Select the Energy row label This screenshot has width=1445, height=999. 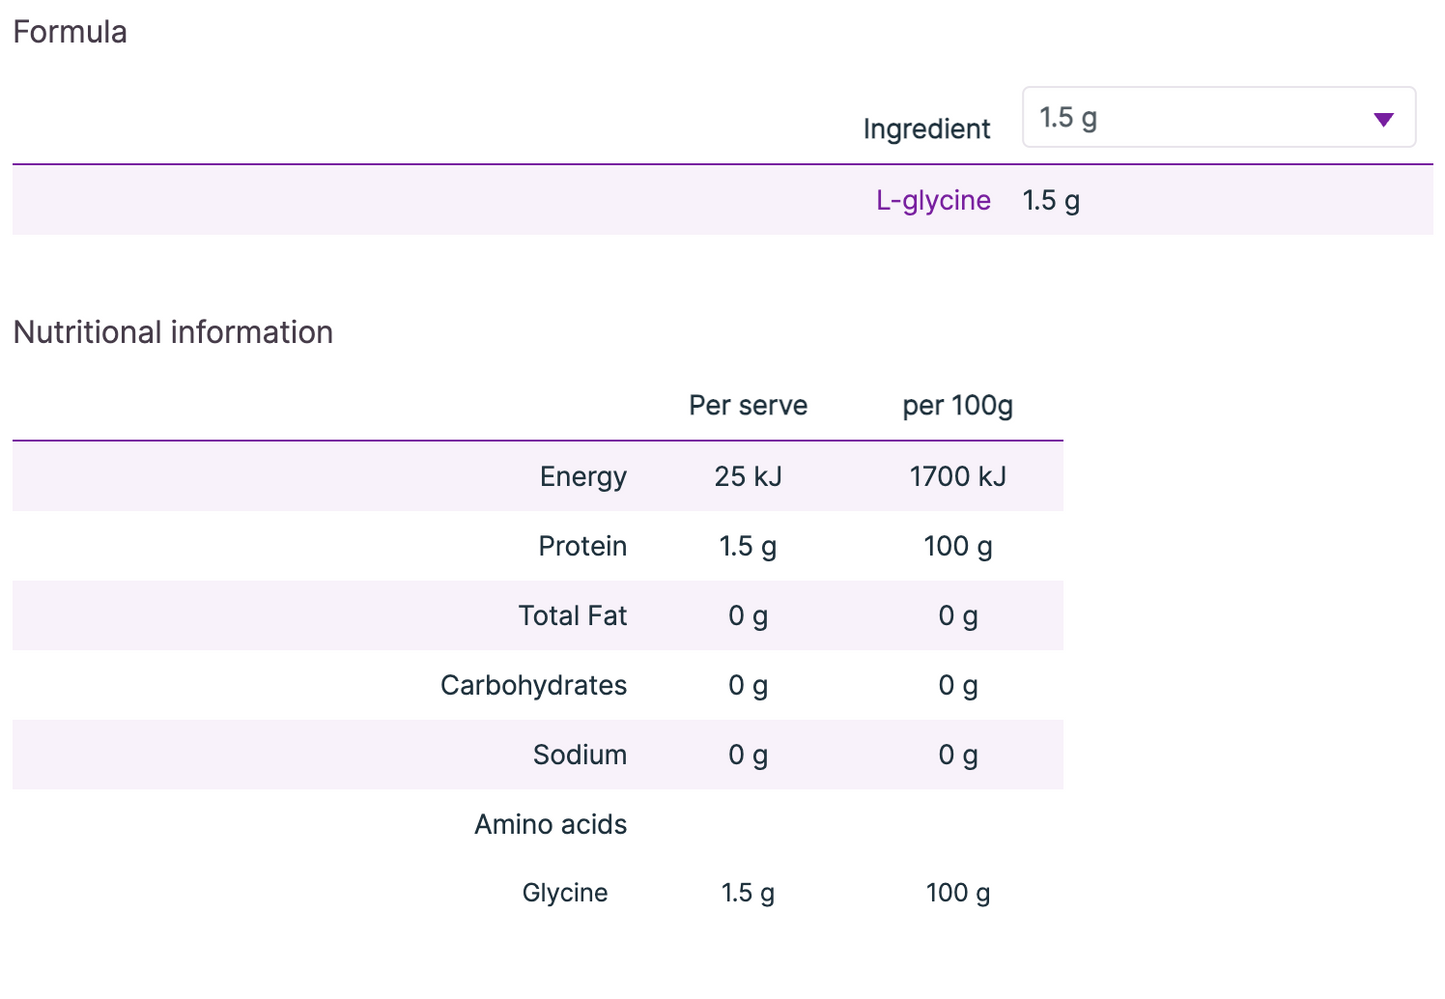coord(583,476)
